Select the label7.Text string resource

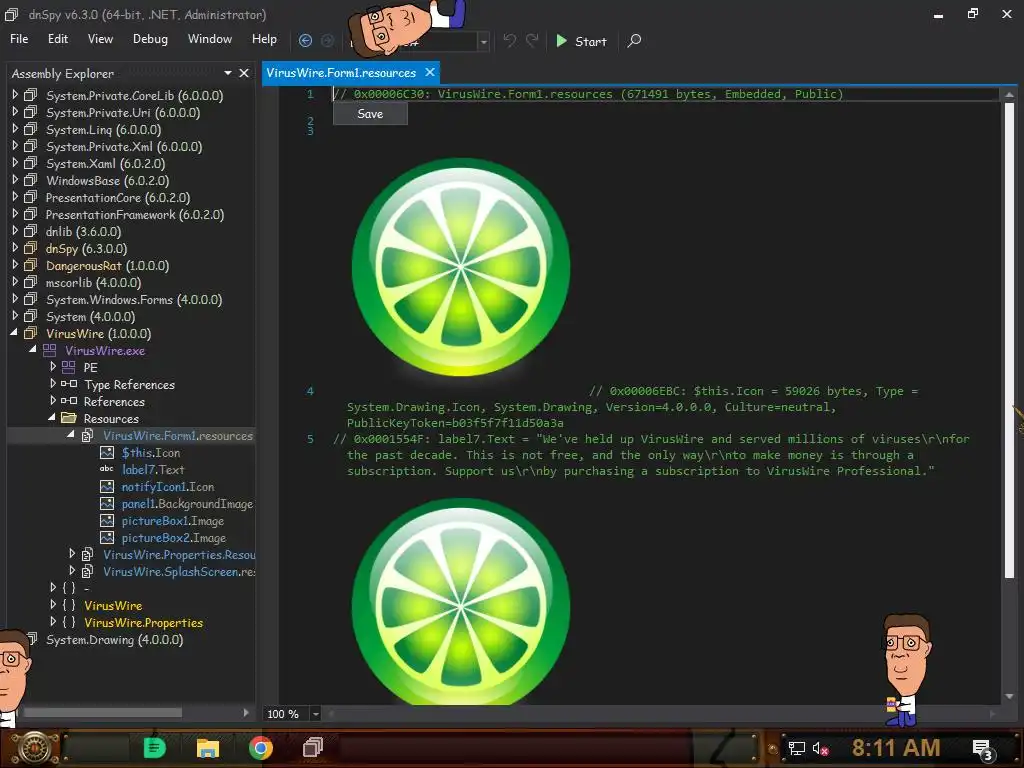(153, 470)
